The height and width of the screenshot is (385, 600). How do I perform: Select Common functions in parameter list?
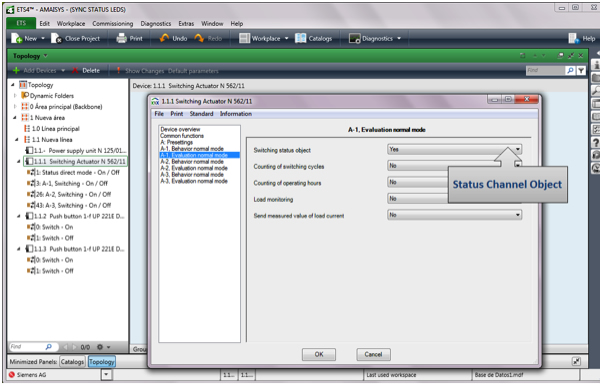pyautogui.click(x=182, y=136)
